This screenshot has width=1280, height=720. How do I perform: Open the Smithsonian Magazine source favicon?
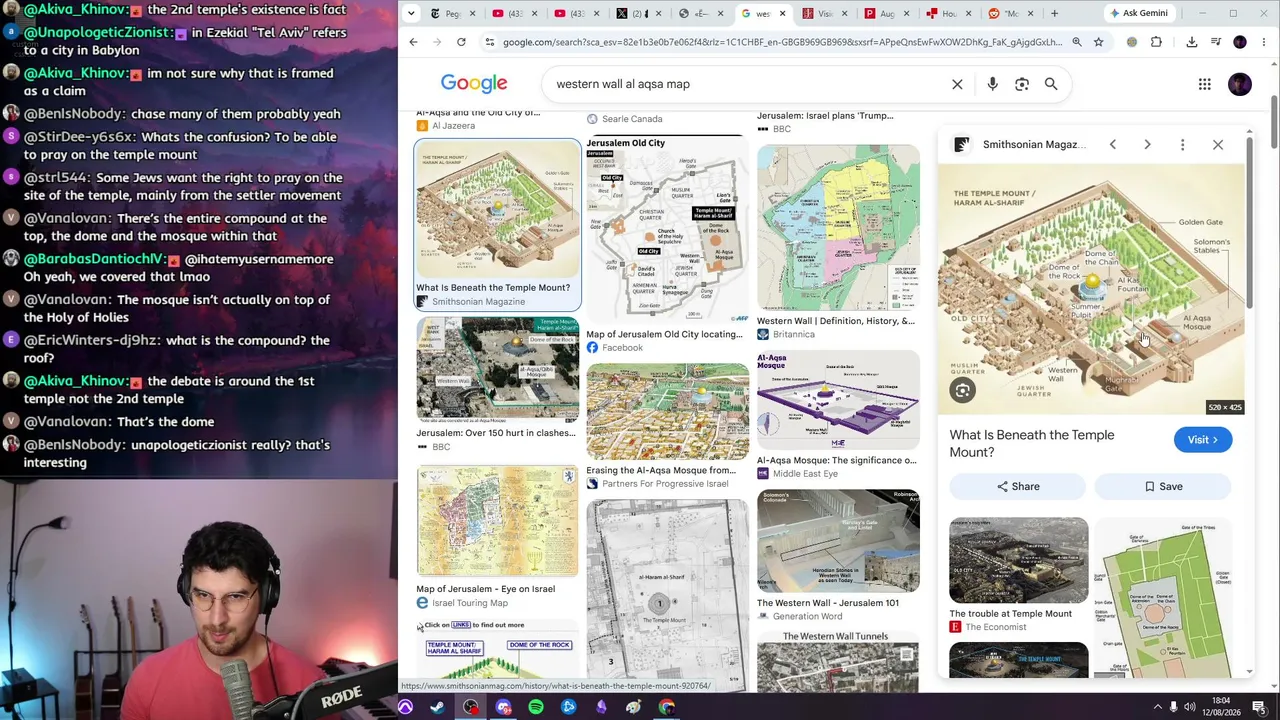pyautogui.click(x=962, y=145)
